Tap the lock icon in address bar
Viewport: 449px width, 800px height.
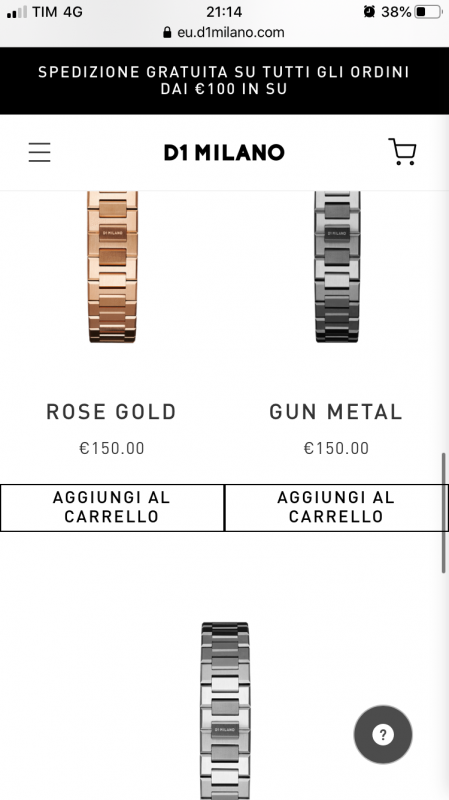(x=167, y=33)
